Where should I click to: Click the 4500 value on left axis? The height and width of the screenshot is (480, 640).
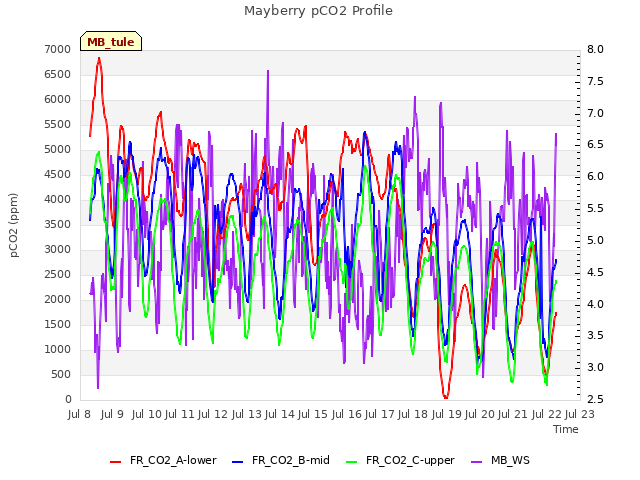58,175
